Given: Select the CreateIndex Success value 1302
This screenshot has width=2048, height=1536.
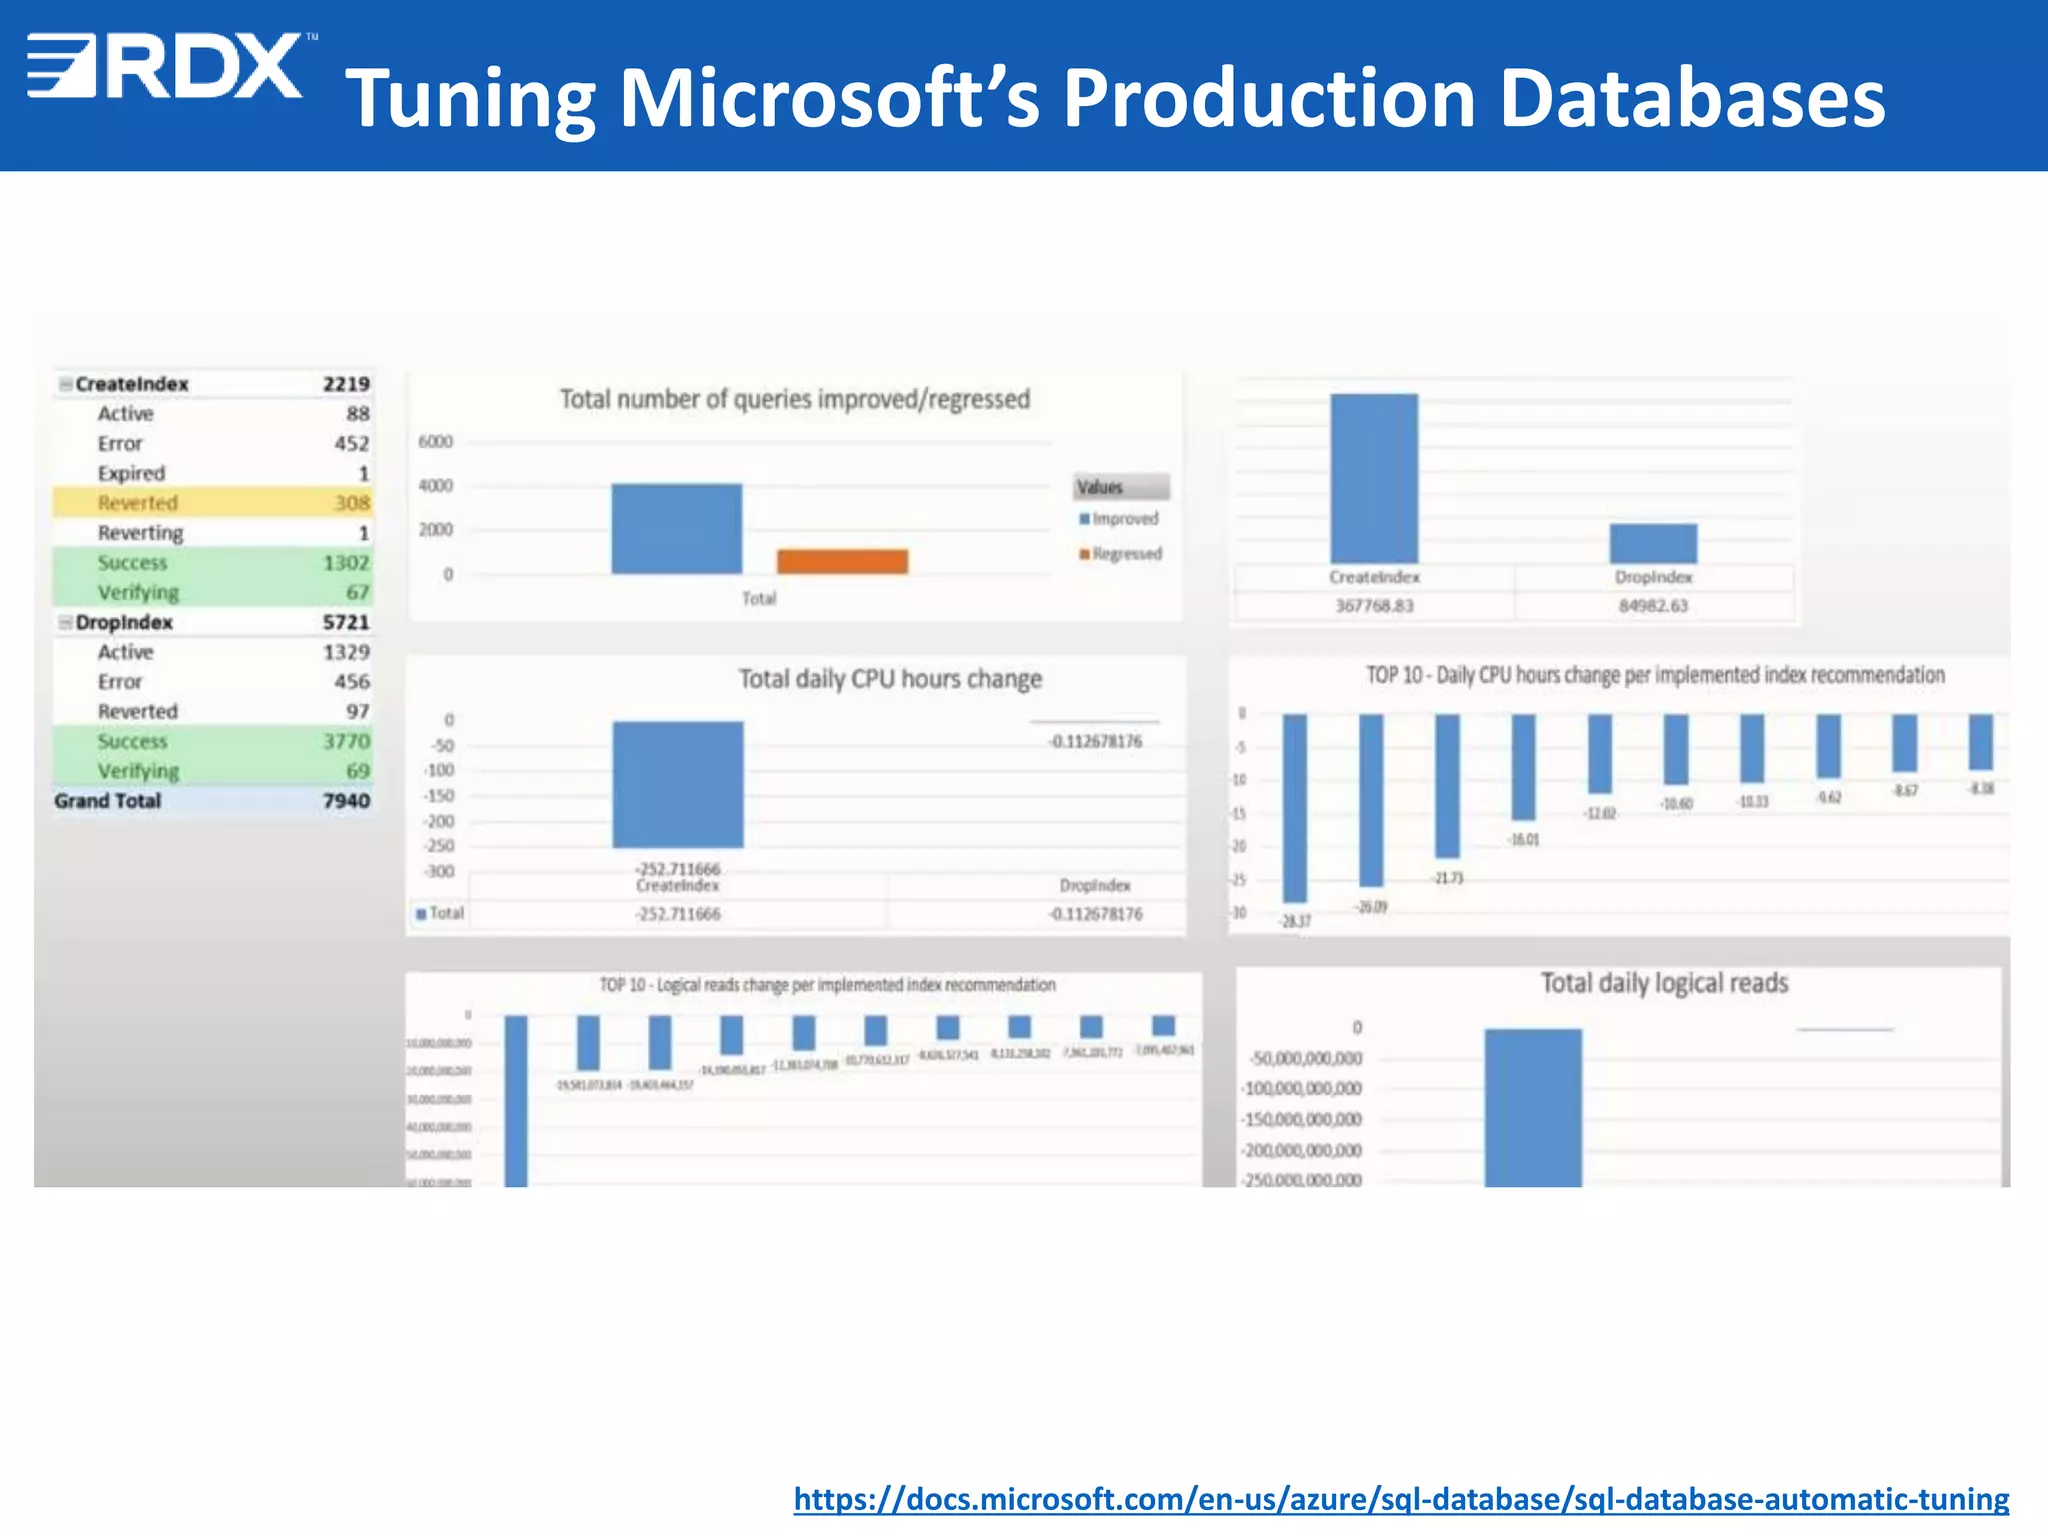Looking at the screenshot, I should [x=346, y=563].
